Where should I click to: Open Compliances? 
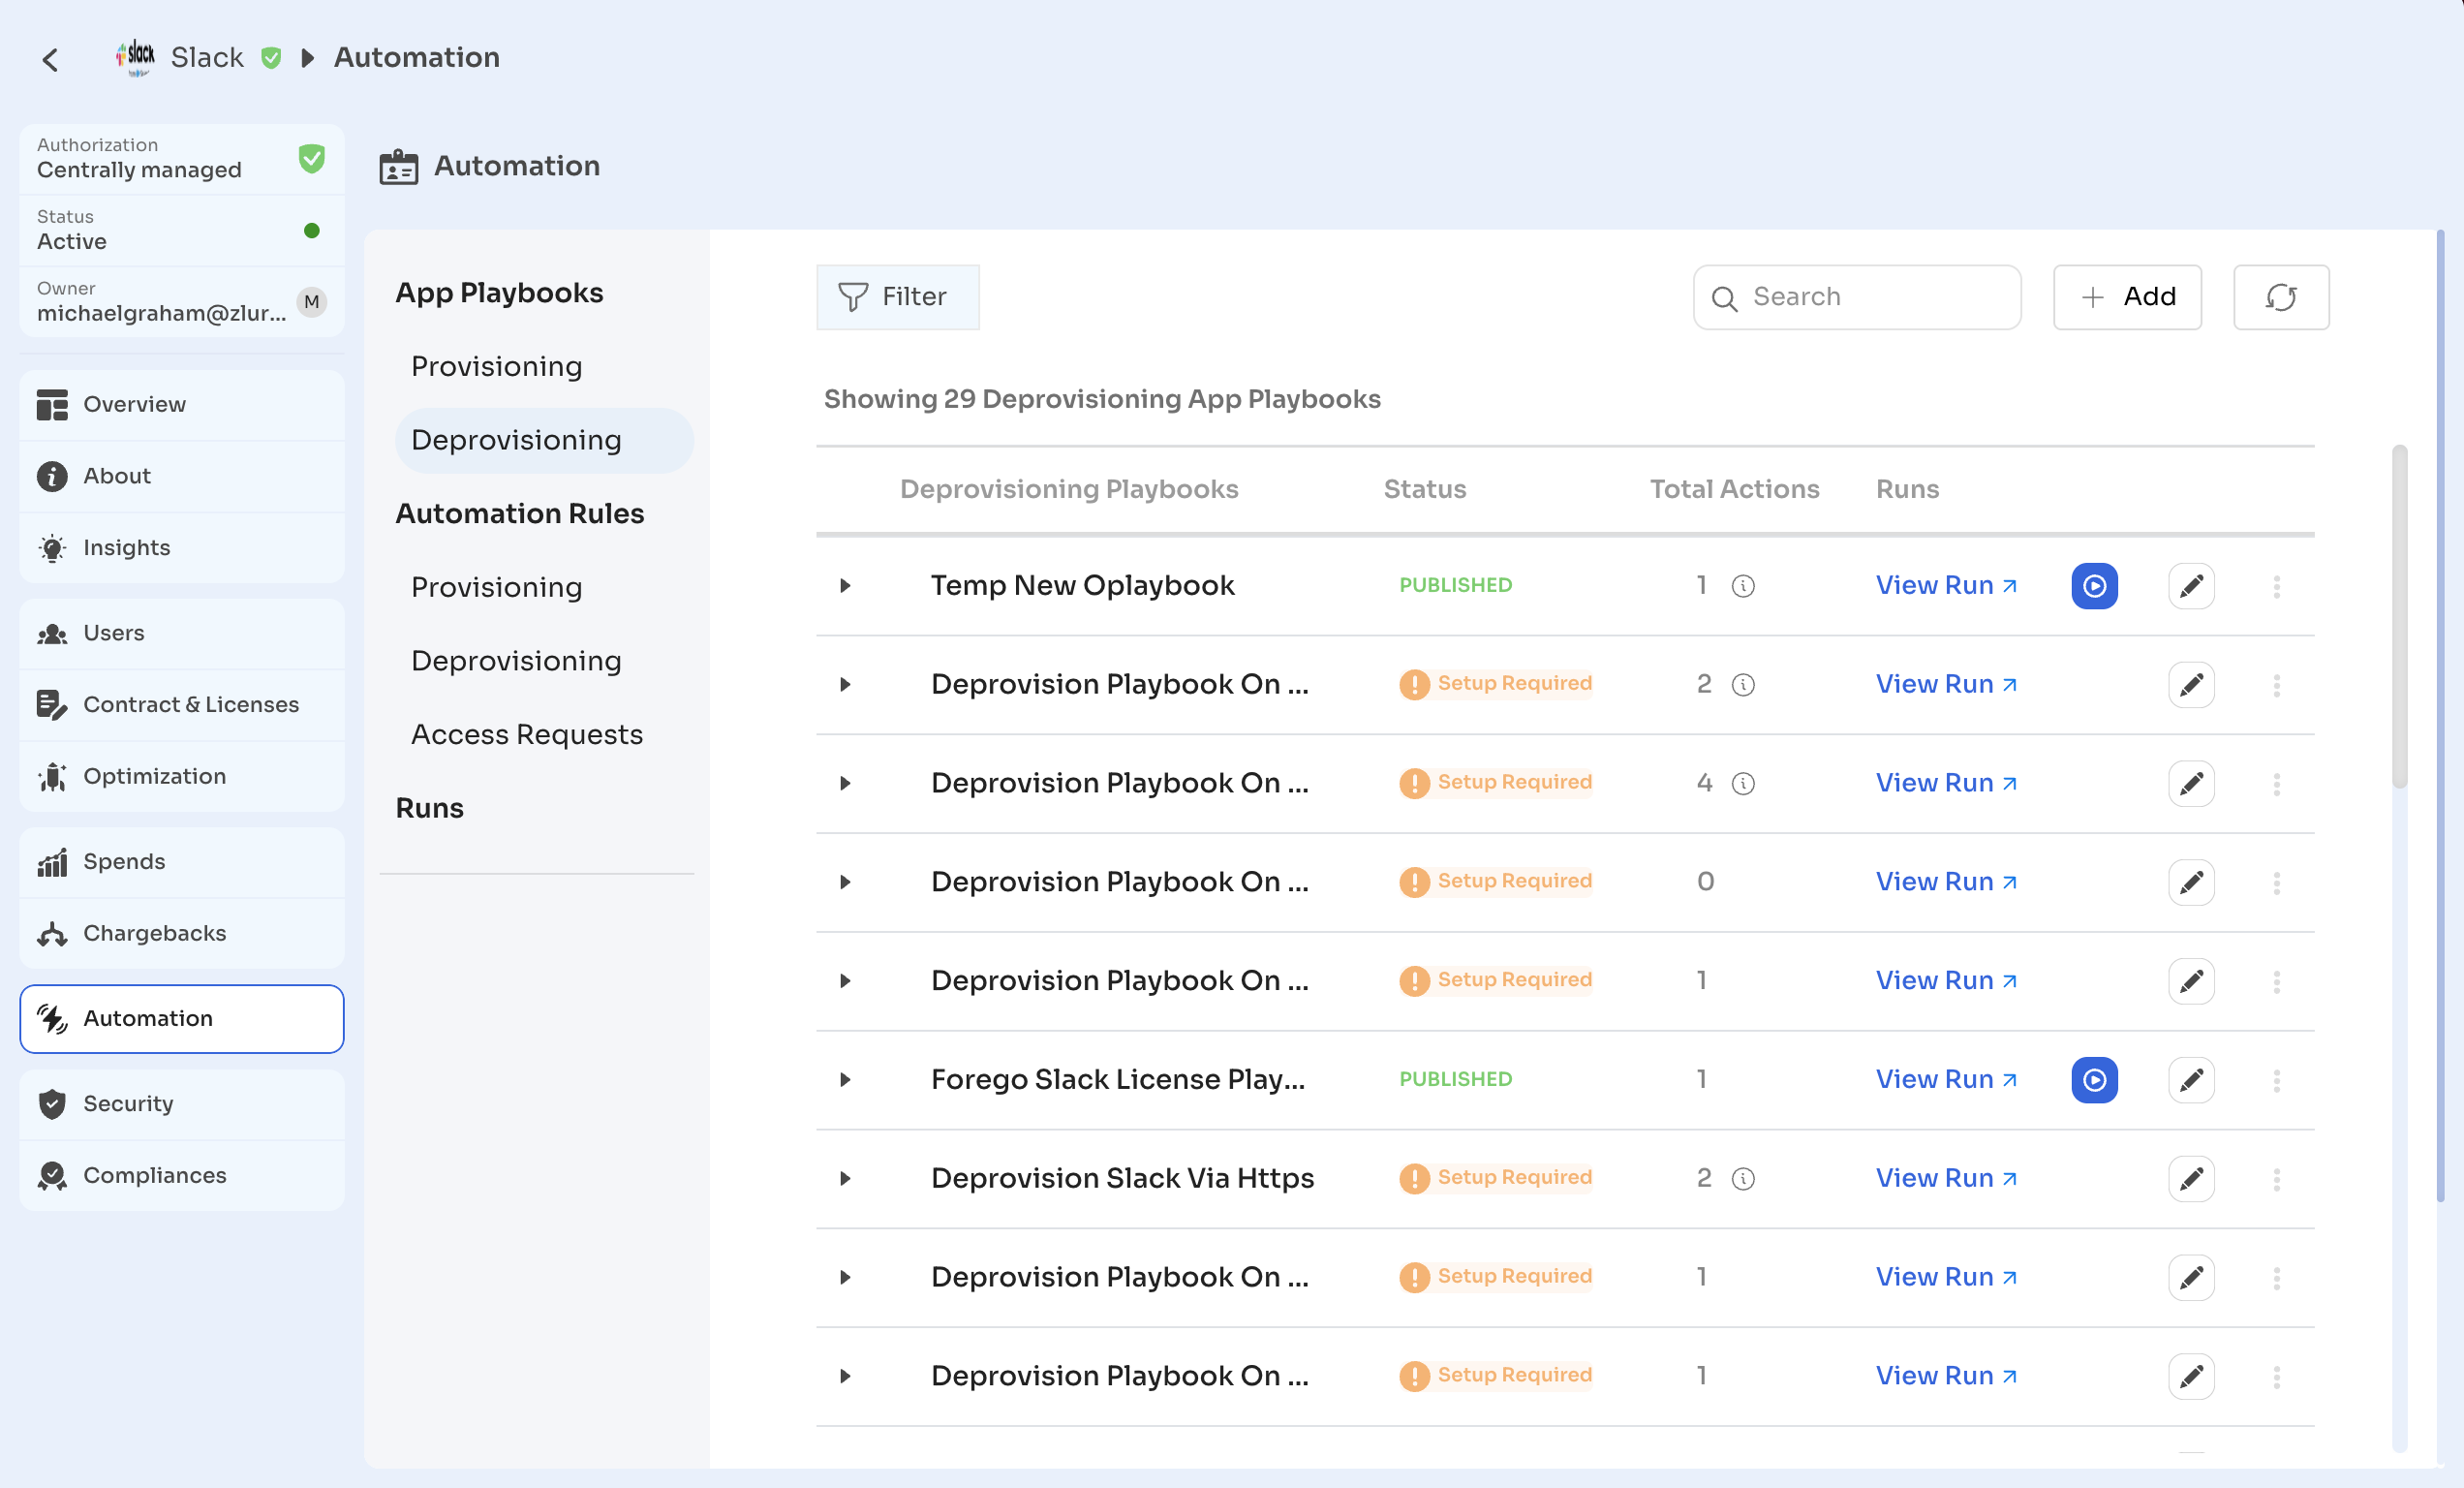(x=181, y=1176)
